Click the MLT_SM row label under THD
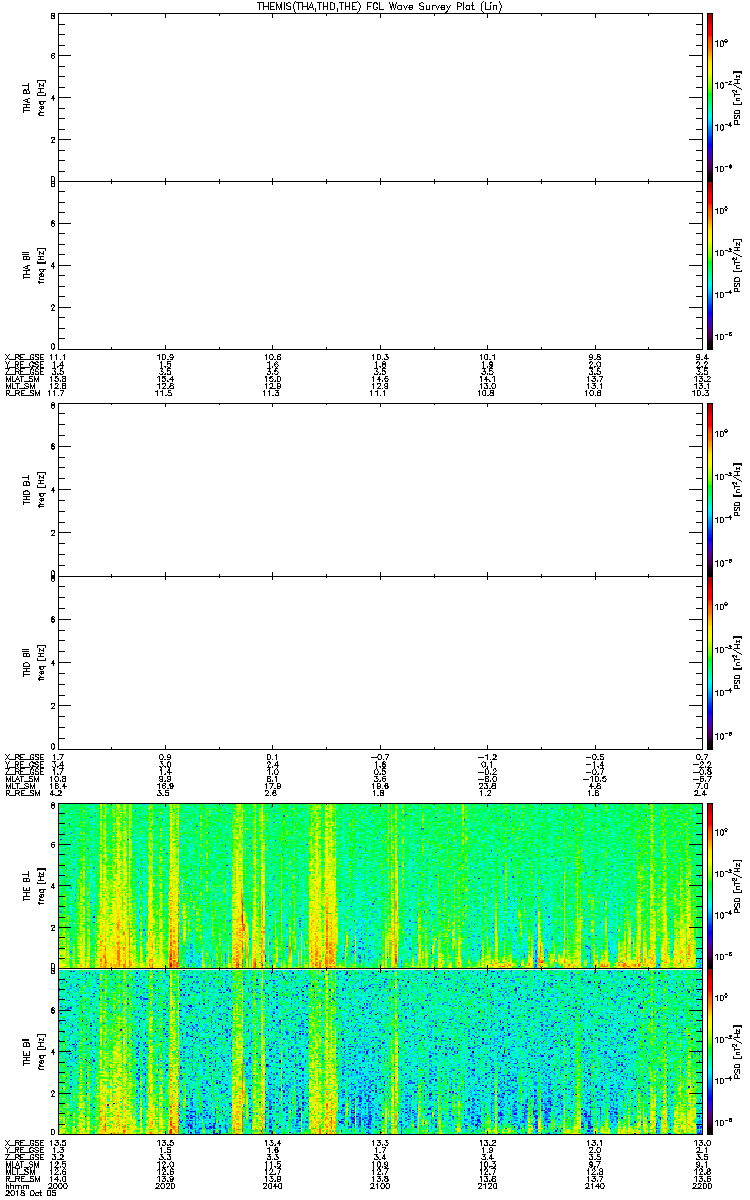The image size is (750, 1200). pyautogui.click(x=20, y=787)
